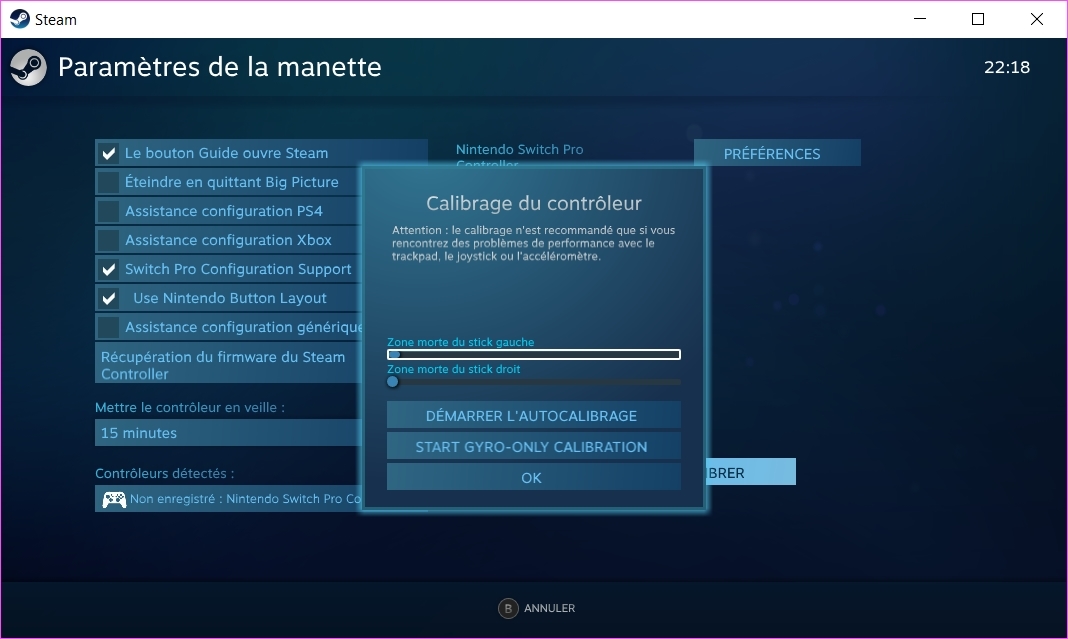Screen dimensions: 1068x639
Task: Click the 'Zone morte du stick droit' slider handle
Action: click(392, 381)
